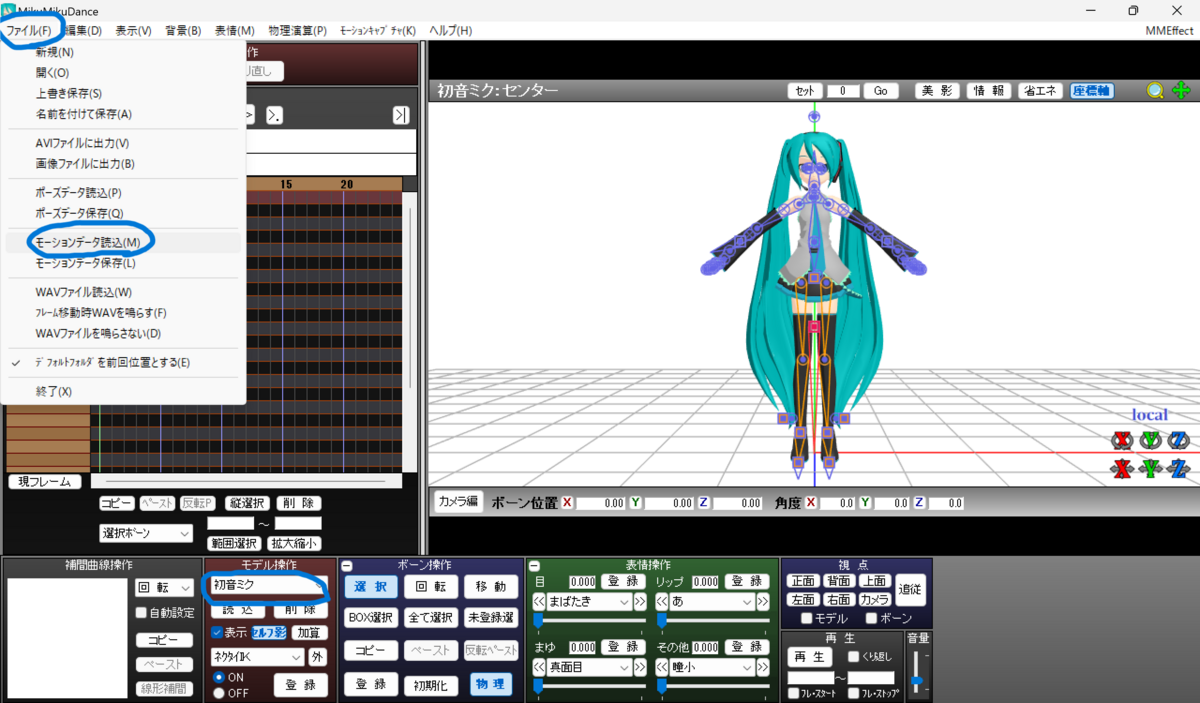This screenshot has width=1200, height=703.
Task: Click the 物理 physics button in bone panel
Action: [x=491, y=684]
